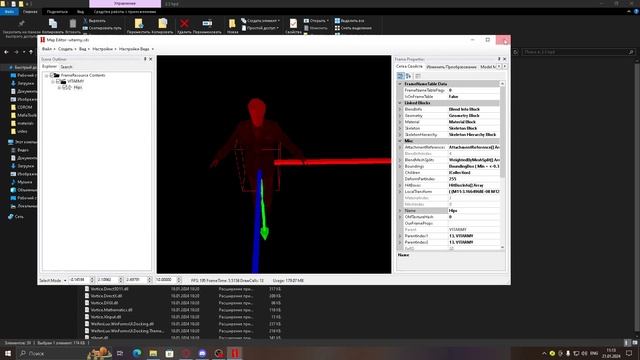Open Microsoft Edge from the taskbar
Screen dimensions: 640x360
coord(137,353)
